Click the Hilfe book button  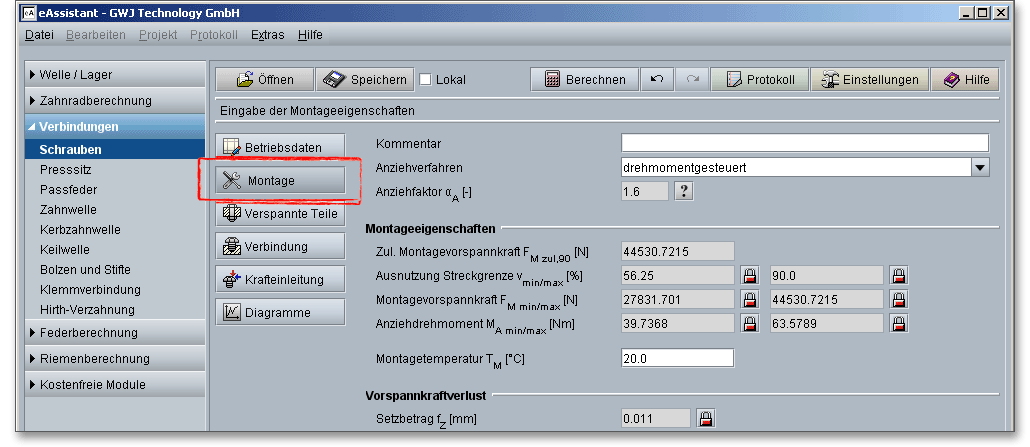965,80
